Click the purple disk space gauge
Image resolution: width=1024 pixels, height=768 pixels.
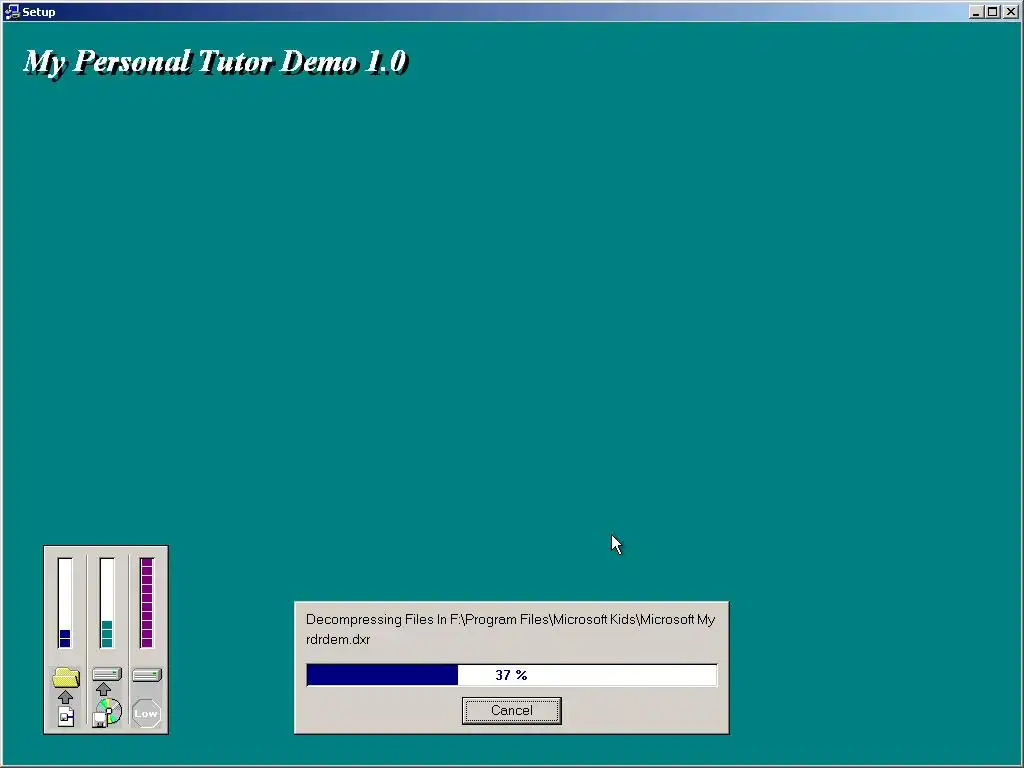point(147,603)
